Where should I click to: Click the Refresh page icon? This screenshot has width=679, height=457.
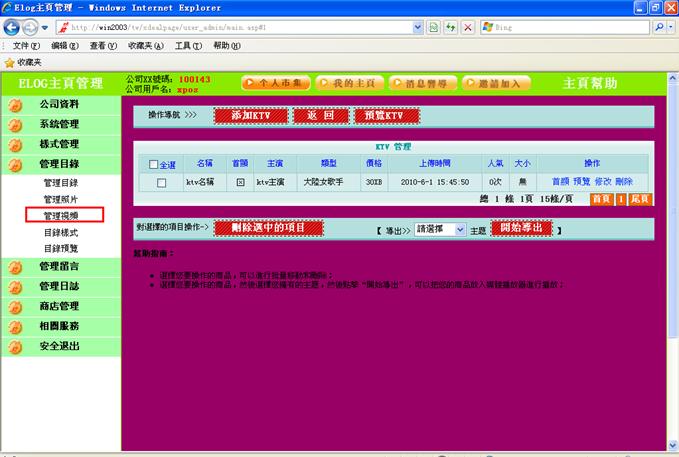coord(449,27)
